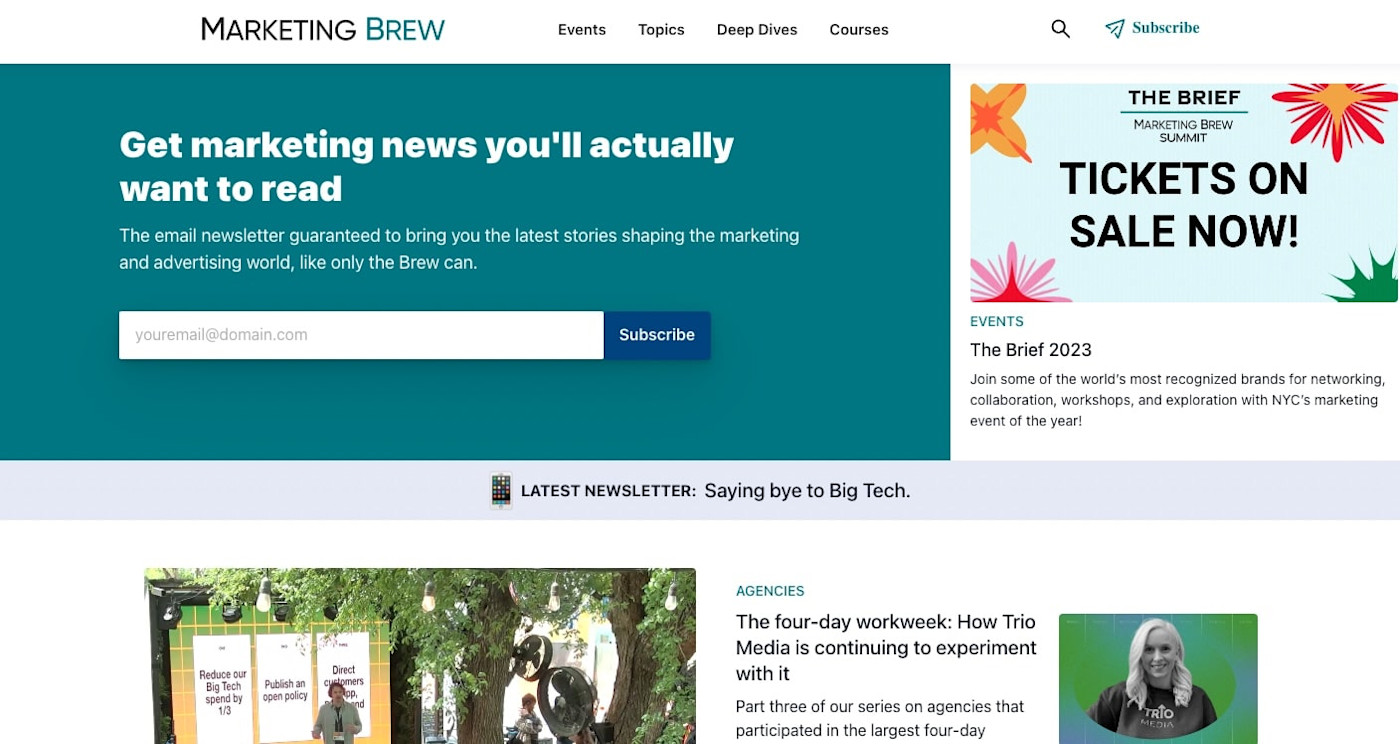Click the phone emoji beside Latest Newsletter
Image resolution: width=1400 pixels, height=744 pixels.
point(501,491)
